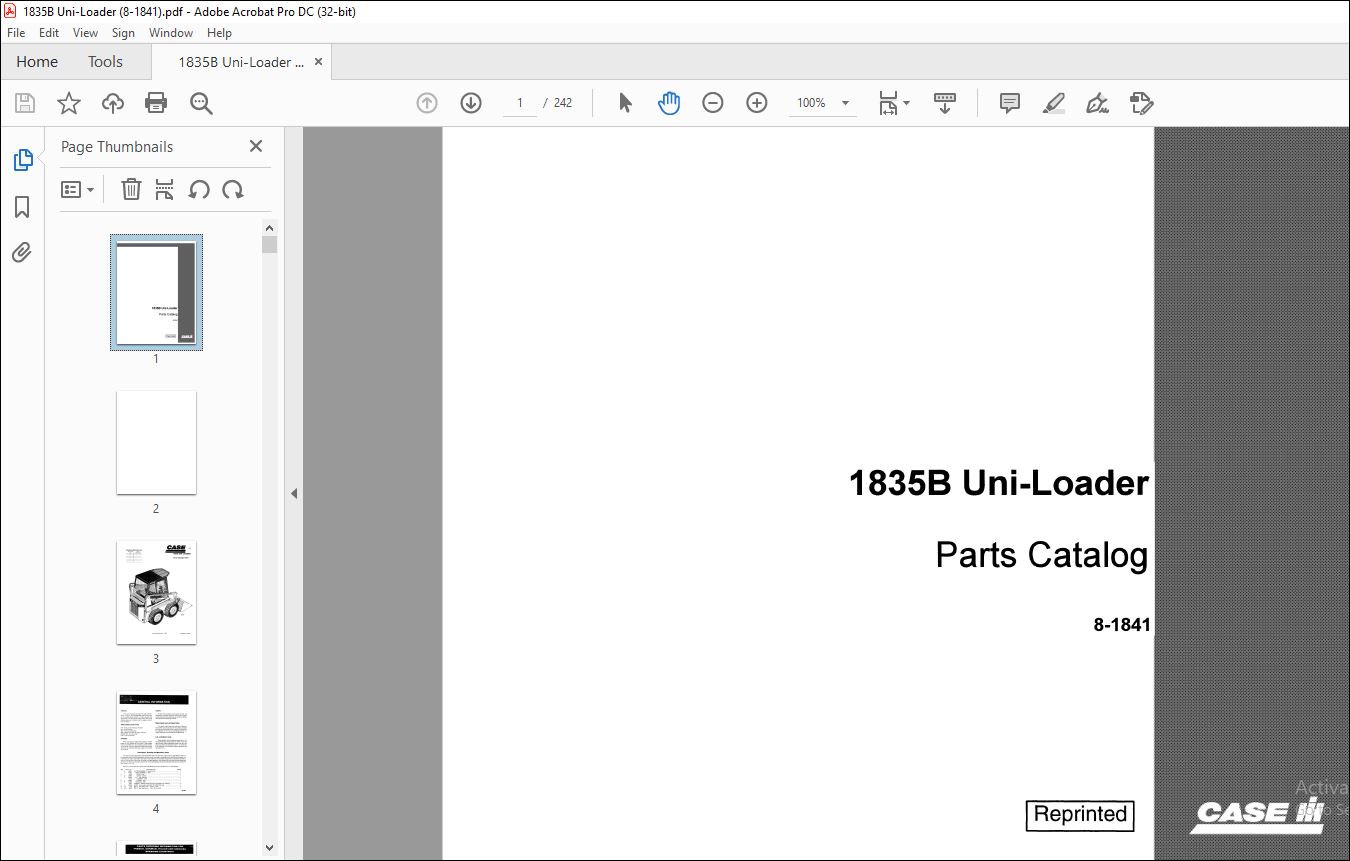Star this document as a favorite
This screenshot has width=1350, height=861.
point(68,103)
